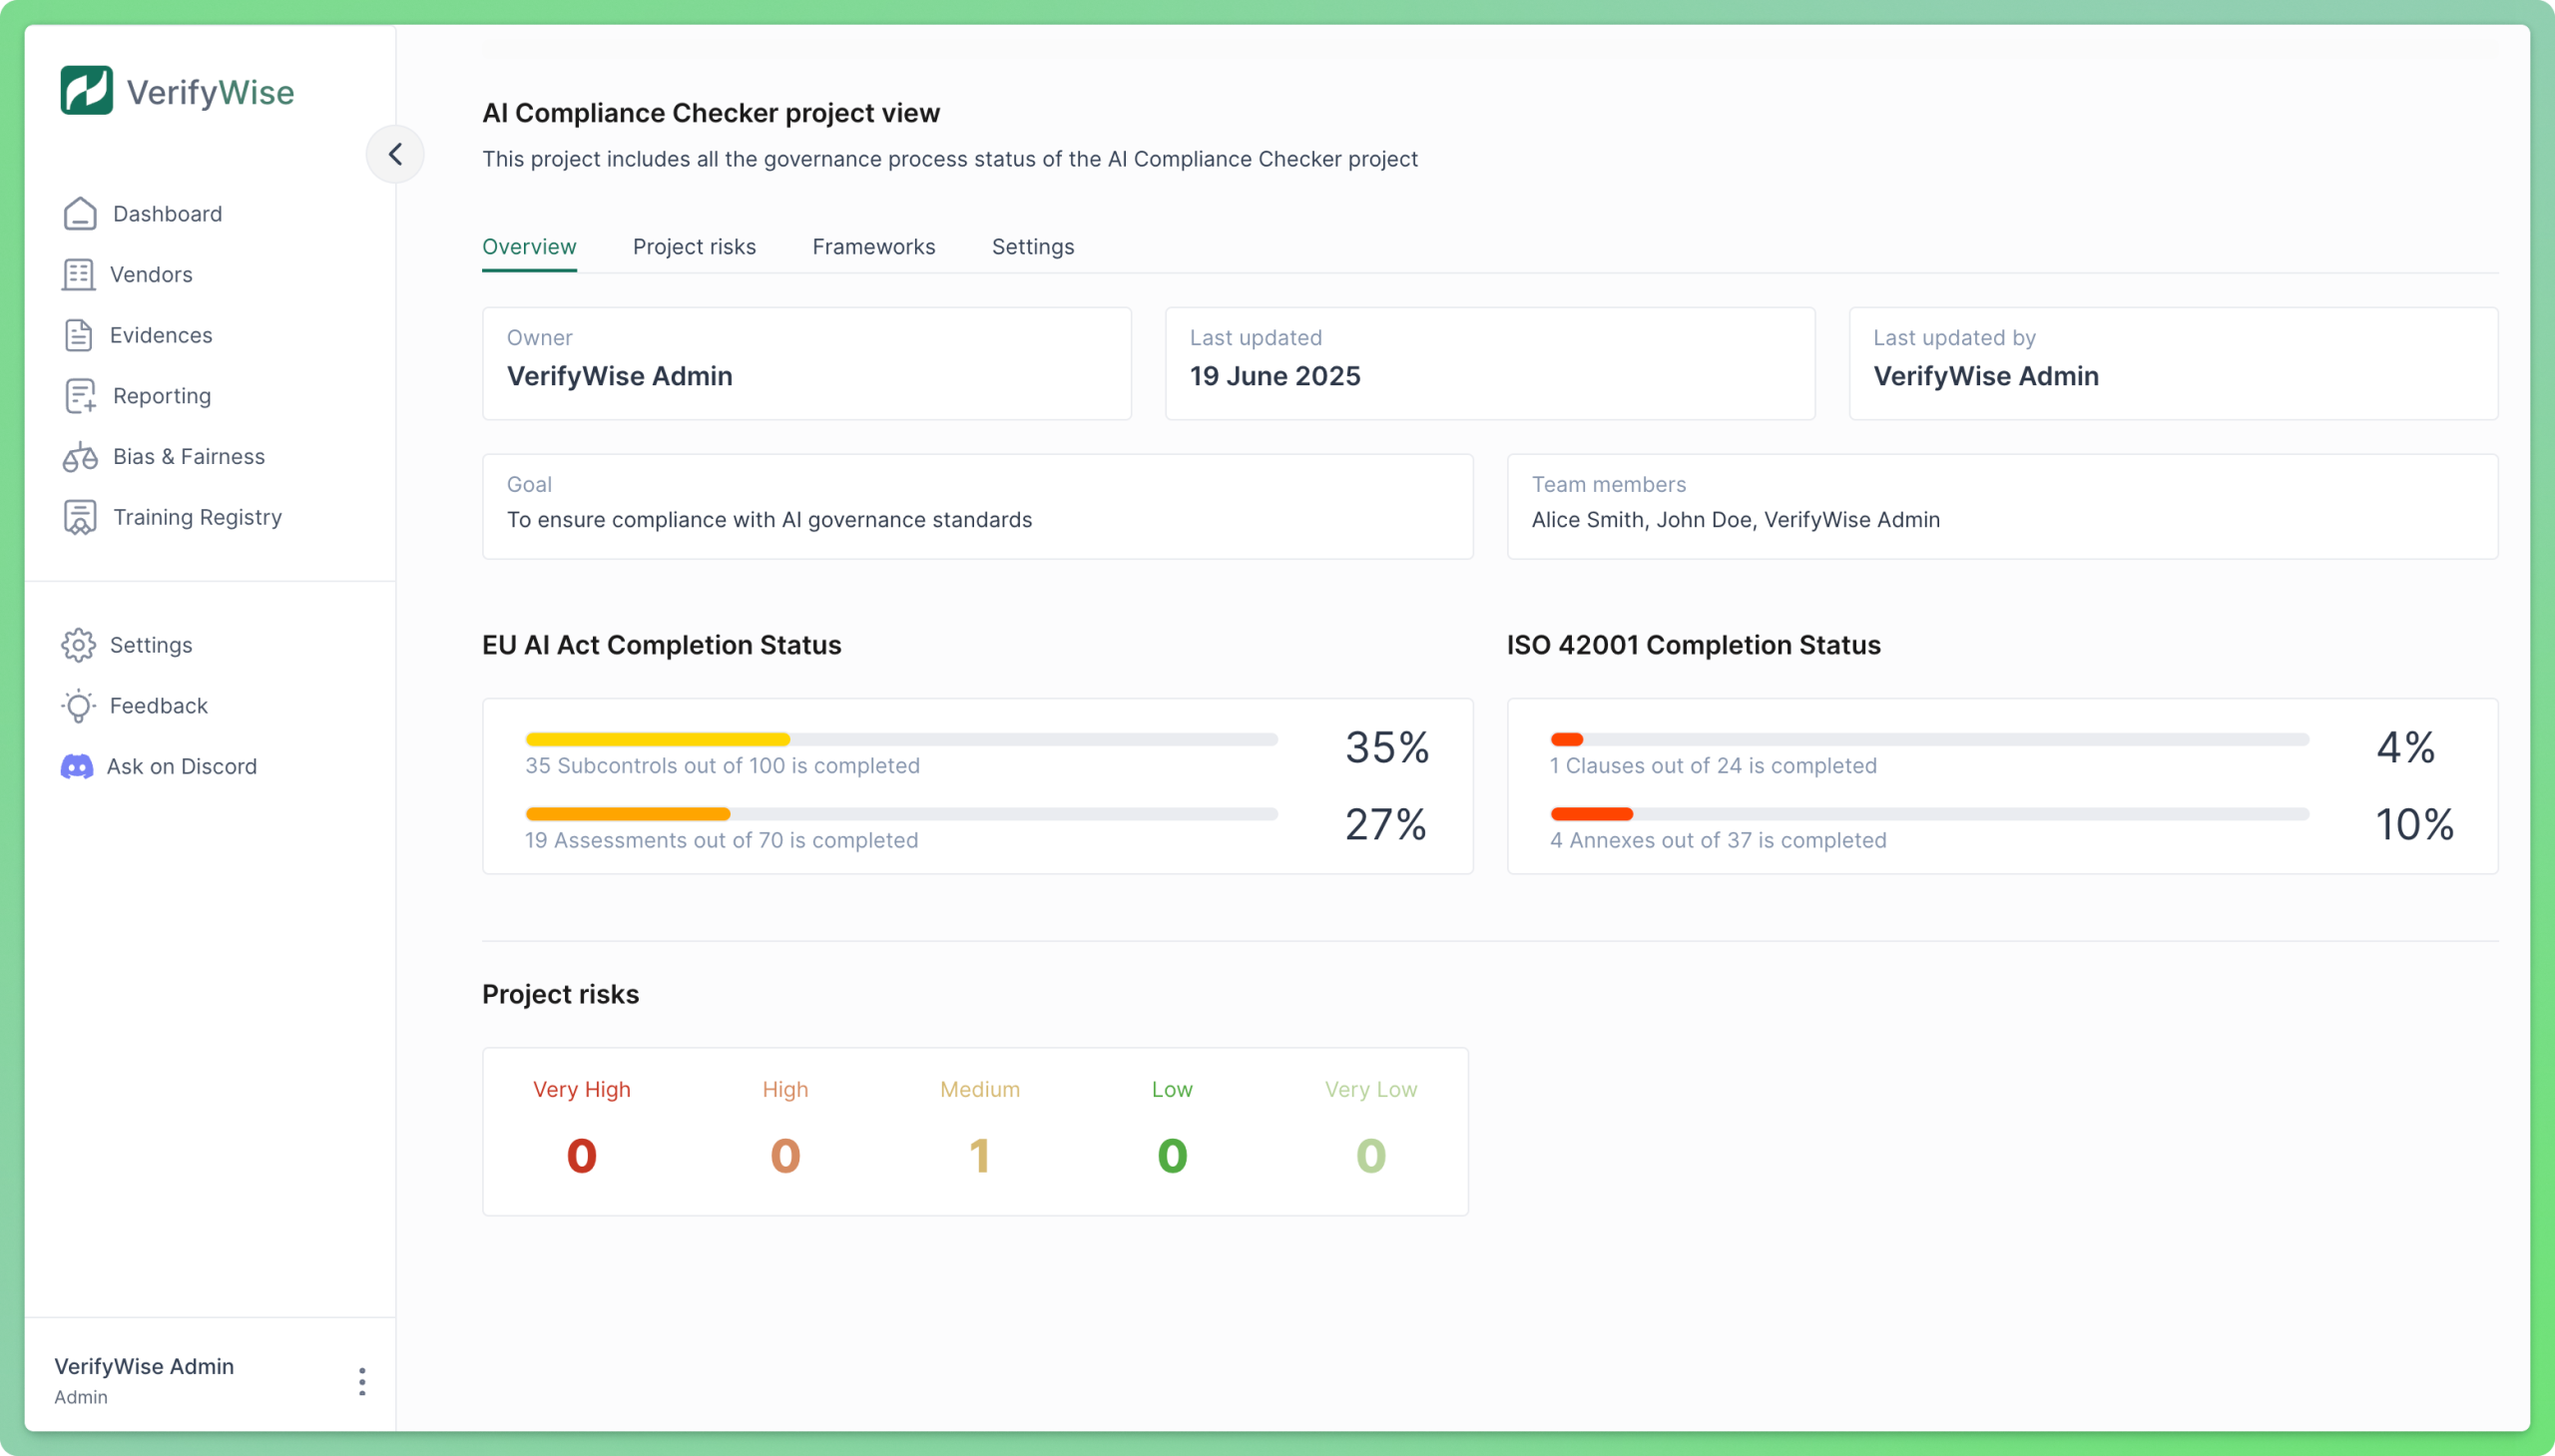
Task: Click the Medium risk count of 1
Action: coord(979,1156)
